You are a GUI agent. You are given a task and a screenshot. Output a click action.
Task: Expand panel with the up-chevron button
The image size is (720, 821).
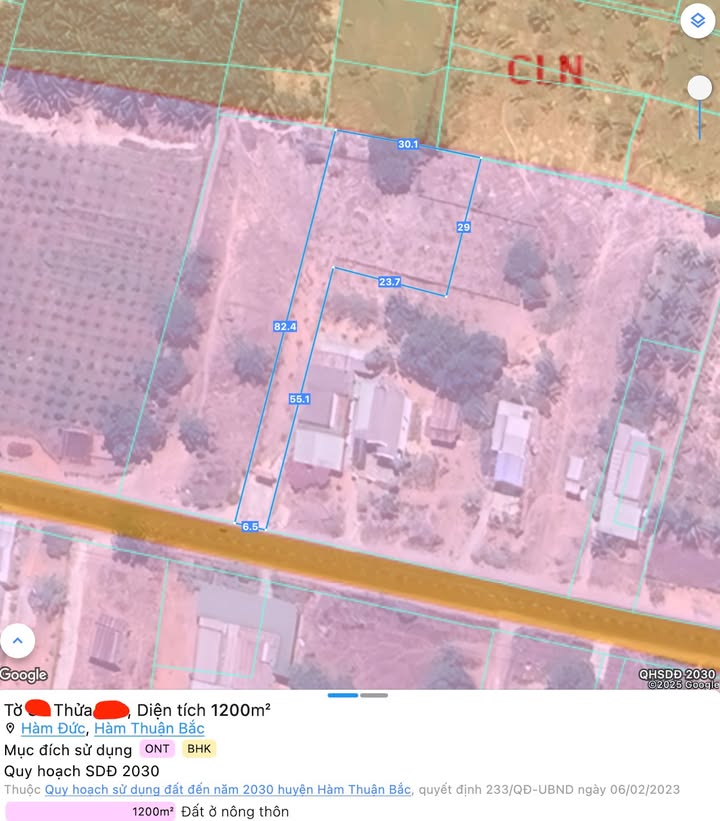click(17, 641)
